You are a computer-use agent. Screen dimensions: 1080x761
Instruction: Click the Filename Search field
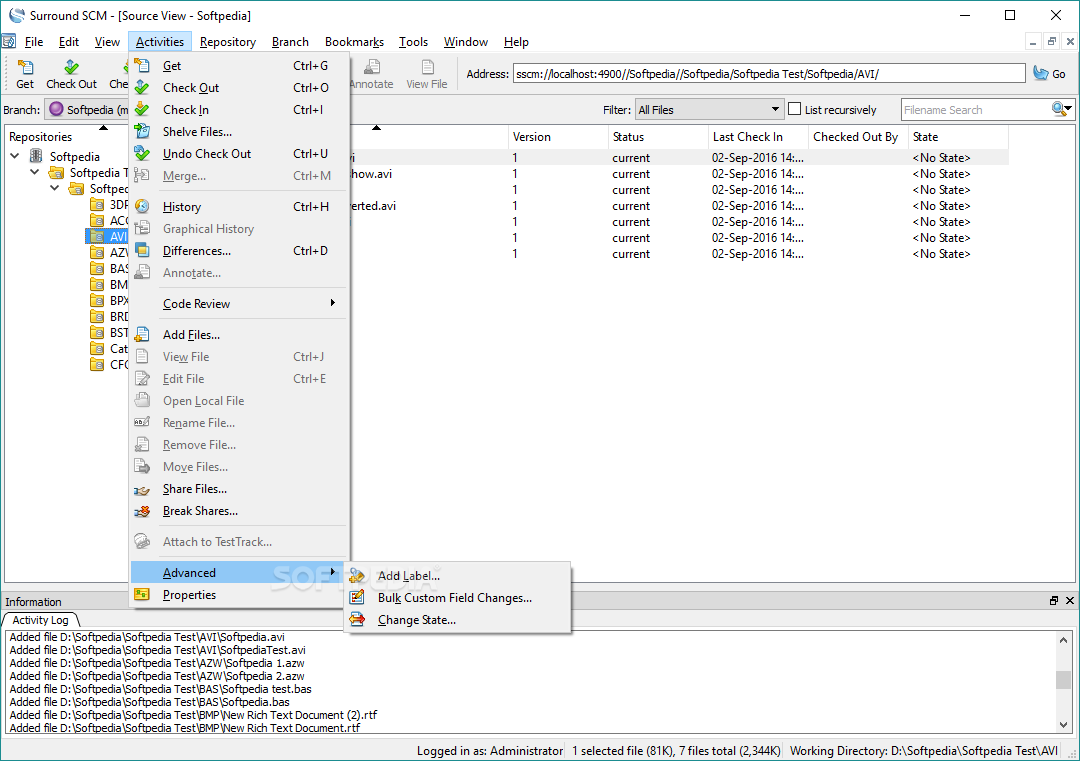coord(976,110)
